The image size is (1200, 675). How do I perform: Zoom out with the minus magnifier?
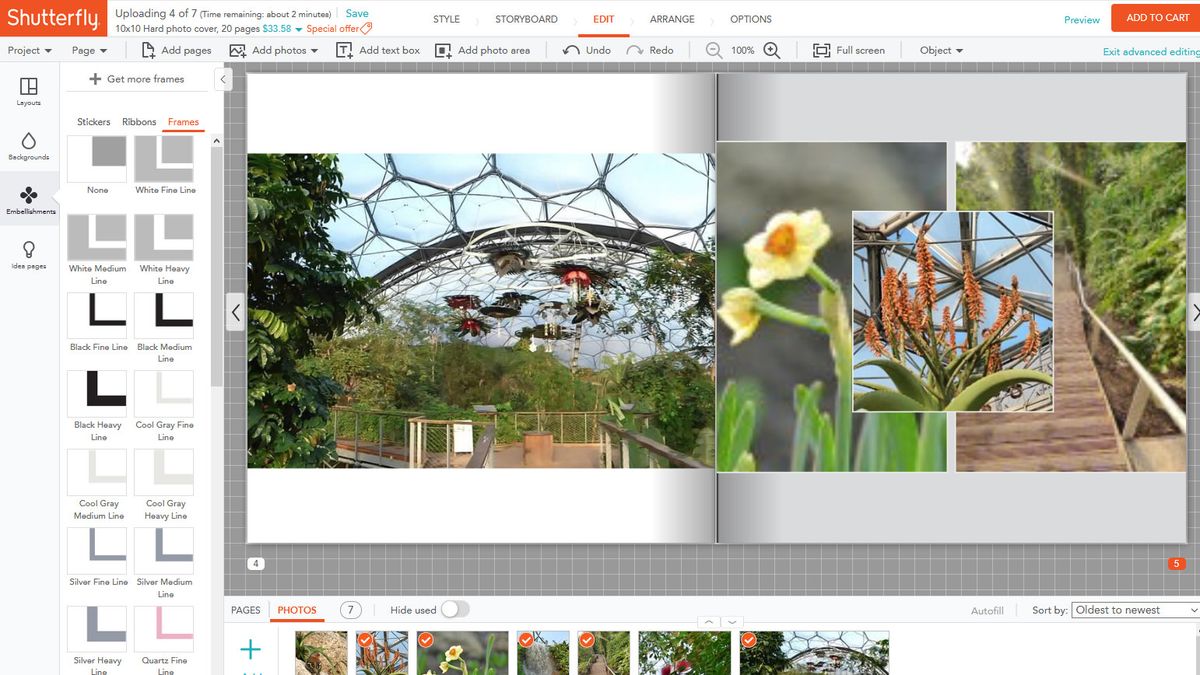714,50
